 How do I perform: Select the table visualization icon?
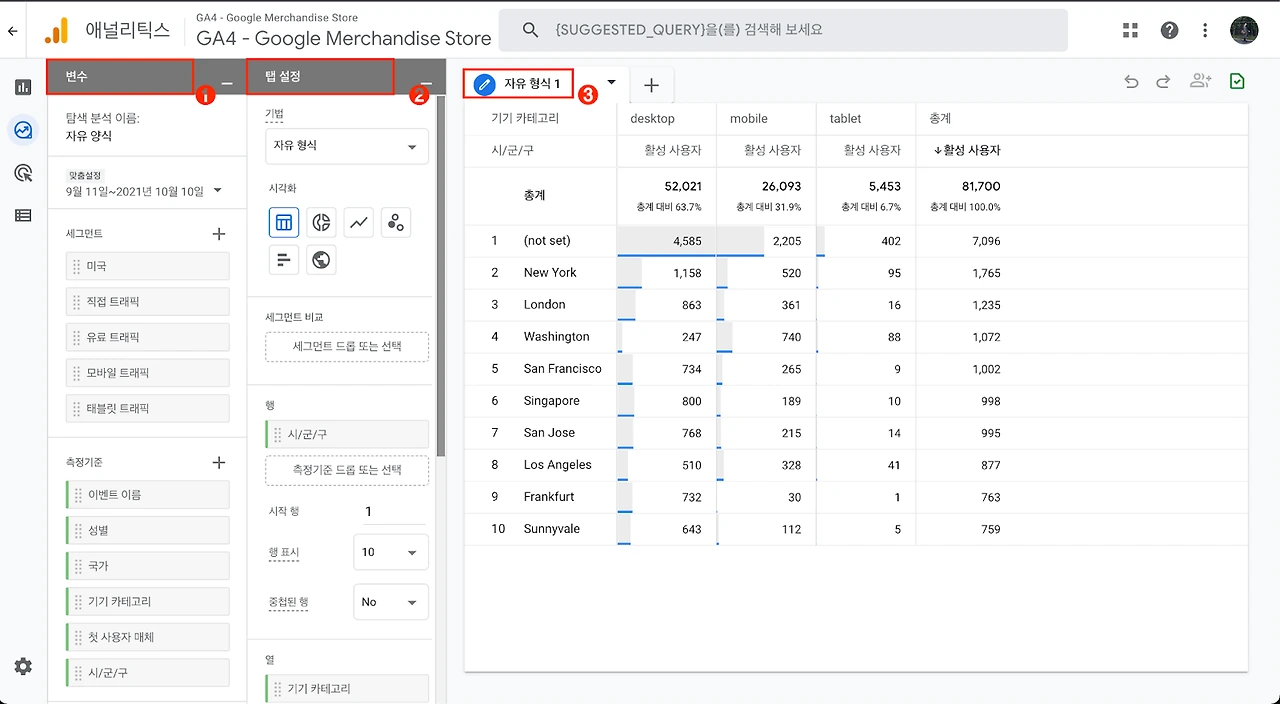284,222
